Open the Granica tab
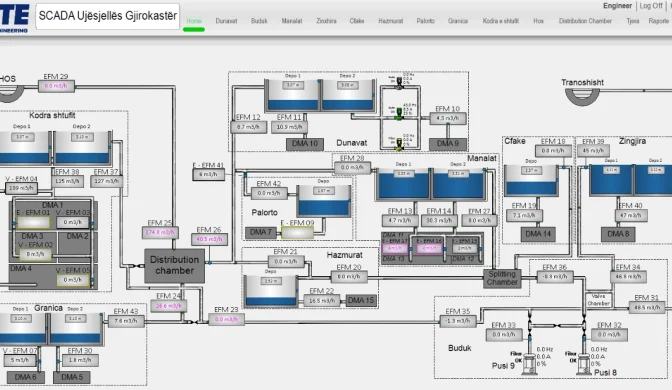The height and width of the screenshot is (390, 672). tap(458, 21)
